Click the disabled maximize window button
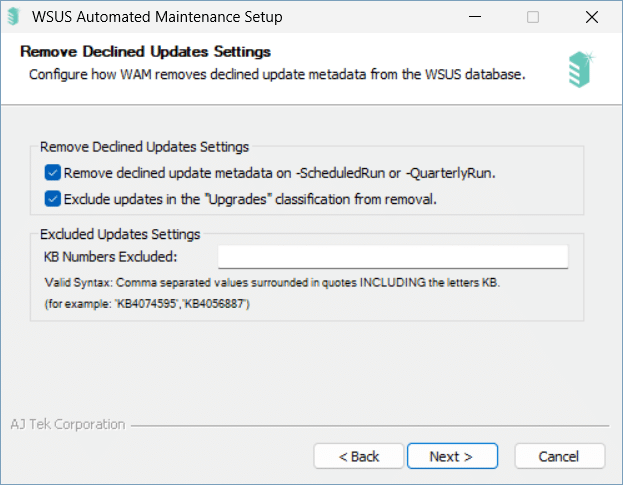This screenshot has height=485, width=623. (533, 17)
